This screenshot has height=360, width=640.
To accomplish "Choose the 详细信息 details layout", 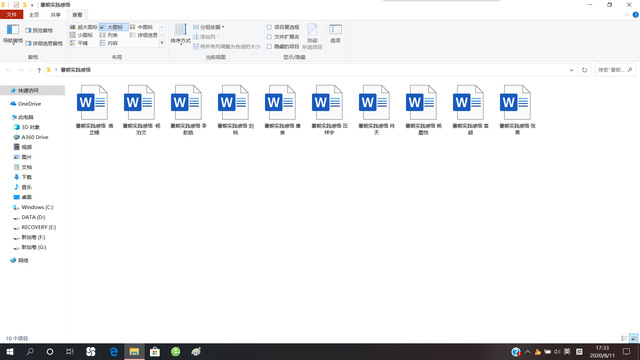I will (x=144, y=35).
